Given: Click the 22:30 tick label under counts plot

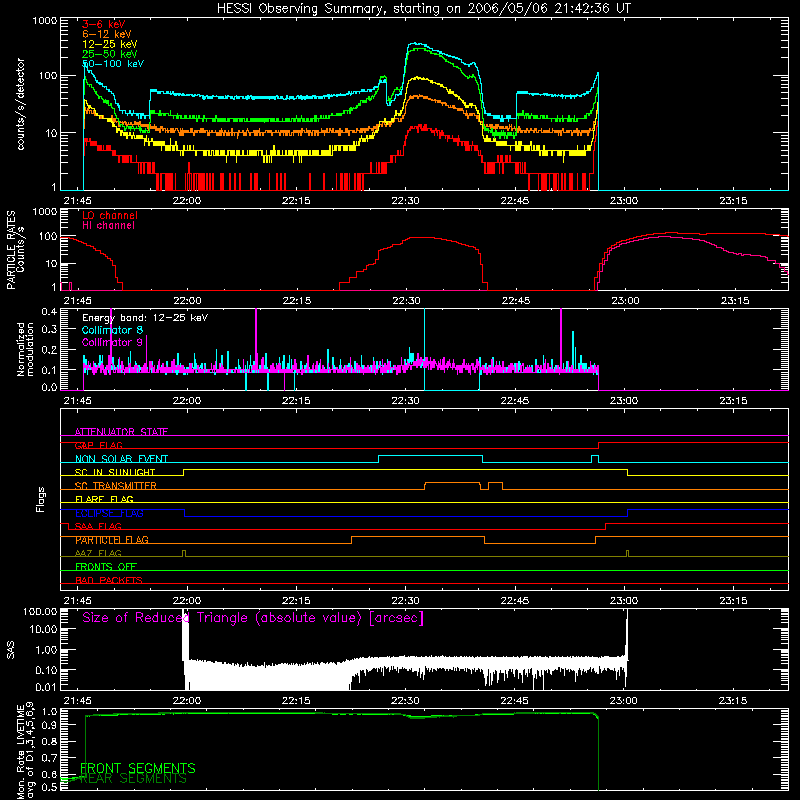Looking at the screenshot, I should 405,201.
